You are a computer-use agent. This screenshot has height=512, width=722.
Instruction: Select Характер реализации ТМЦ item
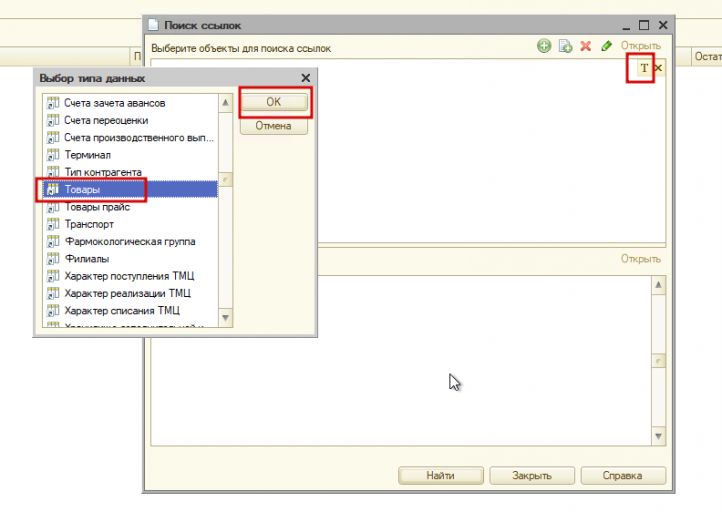tap(130, 293)
